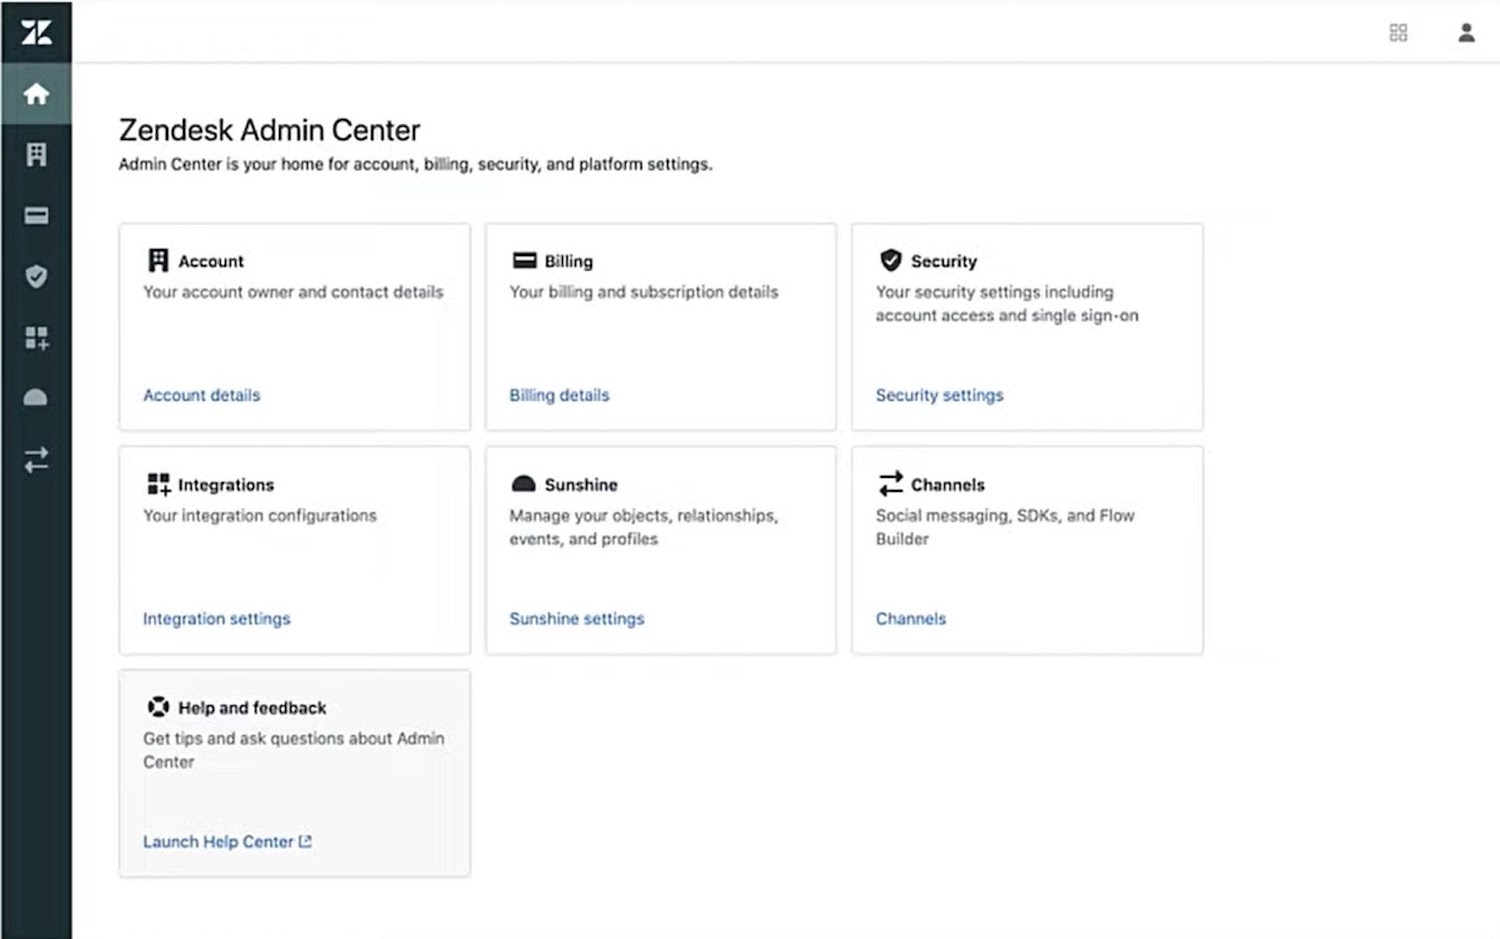Click dome icon on Sunshine card

point(523,484)
